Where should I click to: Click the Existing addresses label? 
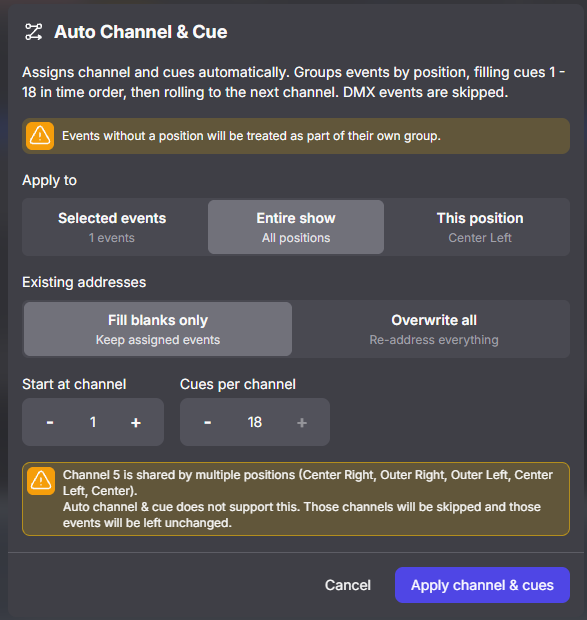pos(84,282)
